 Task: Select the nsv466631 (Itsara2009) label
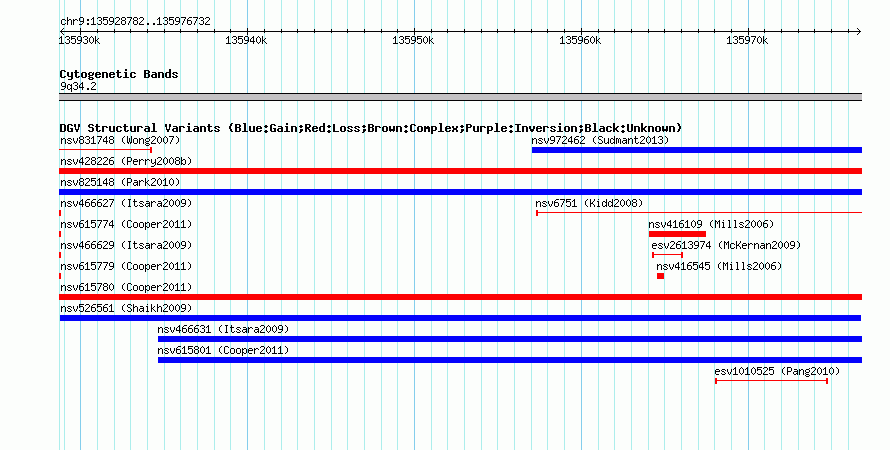(223, 329)
